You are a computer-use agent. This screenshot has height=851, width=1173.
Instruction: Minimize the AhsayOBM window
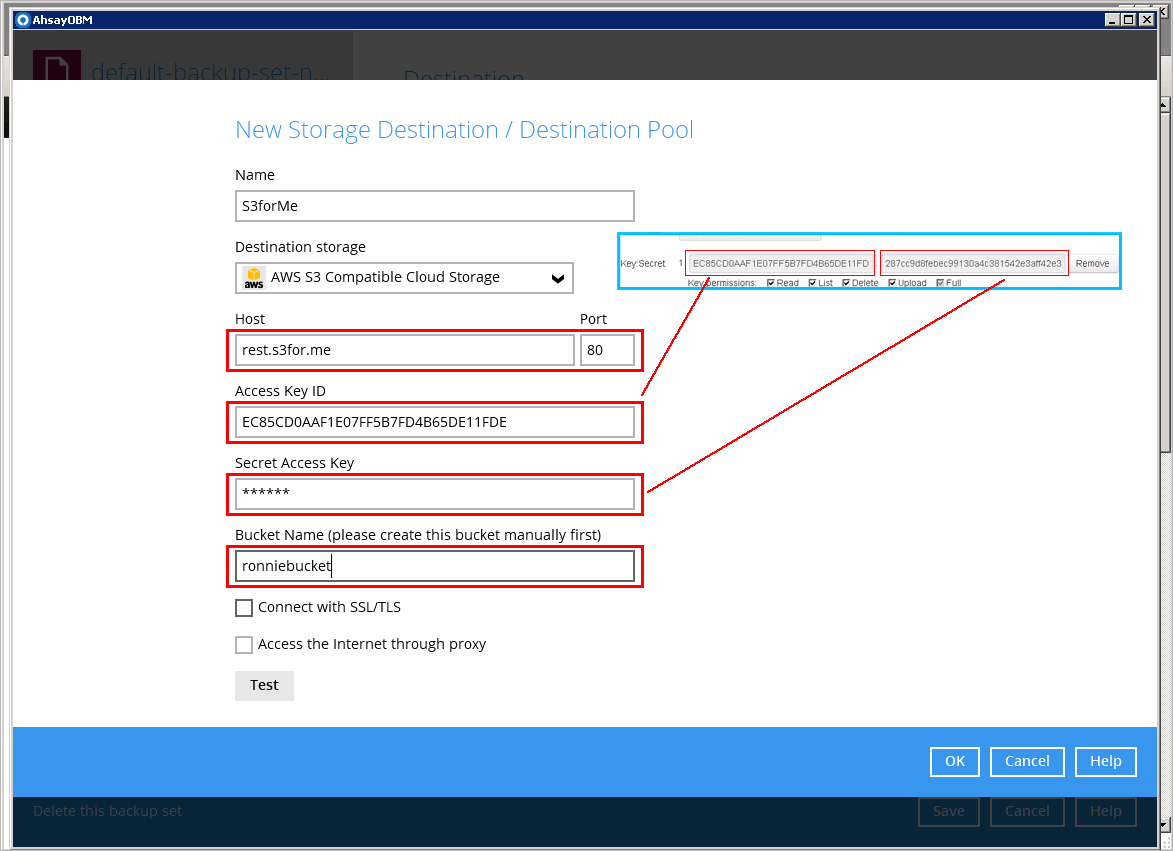1112,20
